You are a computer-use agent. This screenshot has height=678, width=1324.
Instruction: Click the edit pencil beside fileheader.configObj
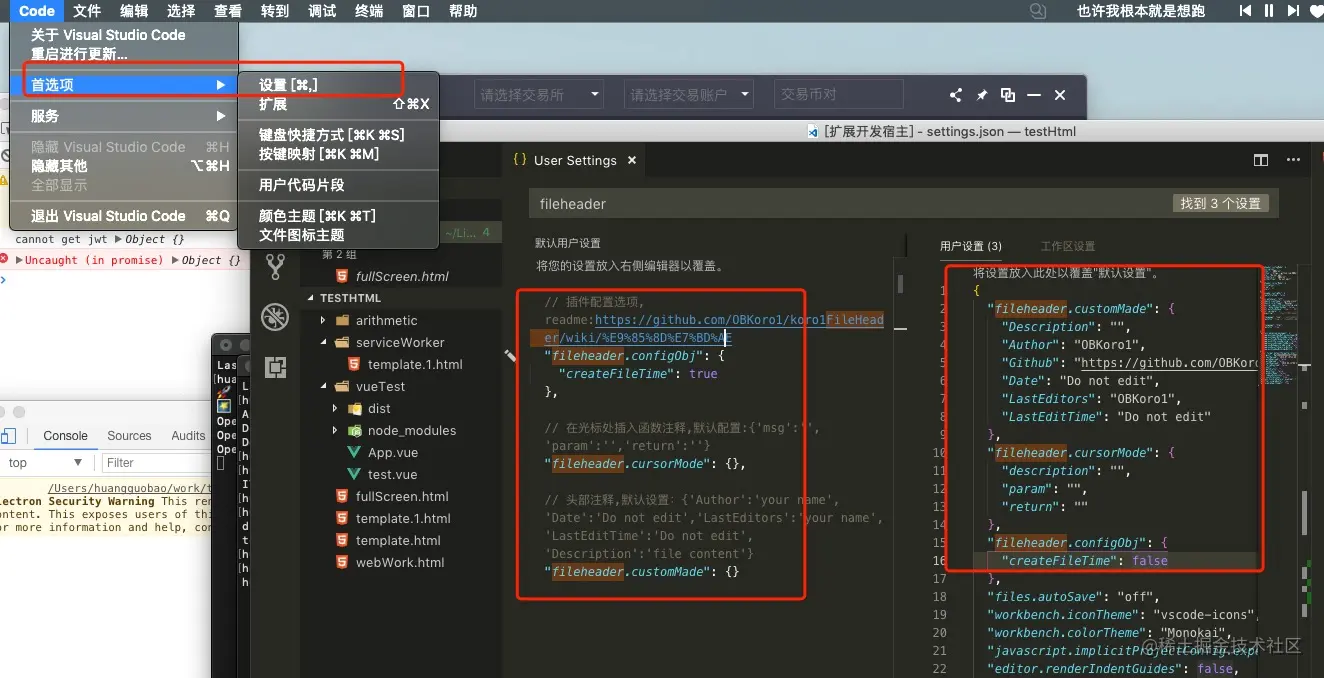[x=511, y=354]
